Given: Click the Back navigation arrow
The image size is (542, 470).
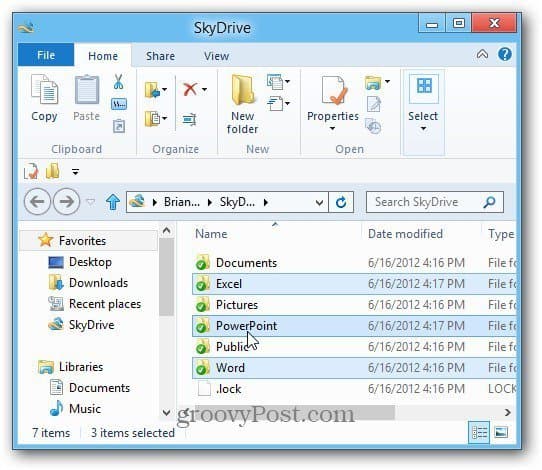Looking at the screenshot, I should click(37, 201).
